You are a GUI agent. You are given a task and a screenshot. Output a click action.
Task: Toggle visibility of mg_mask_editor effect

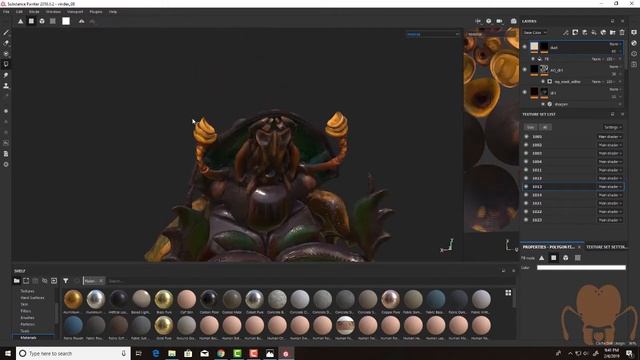[x=543, y=82]
